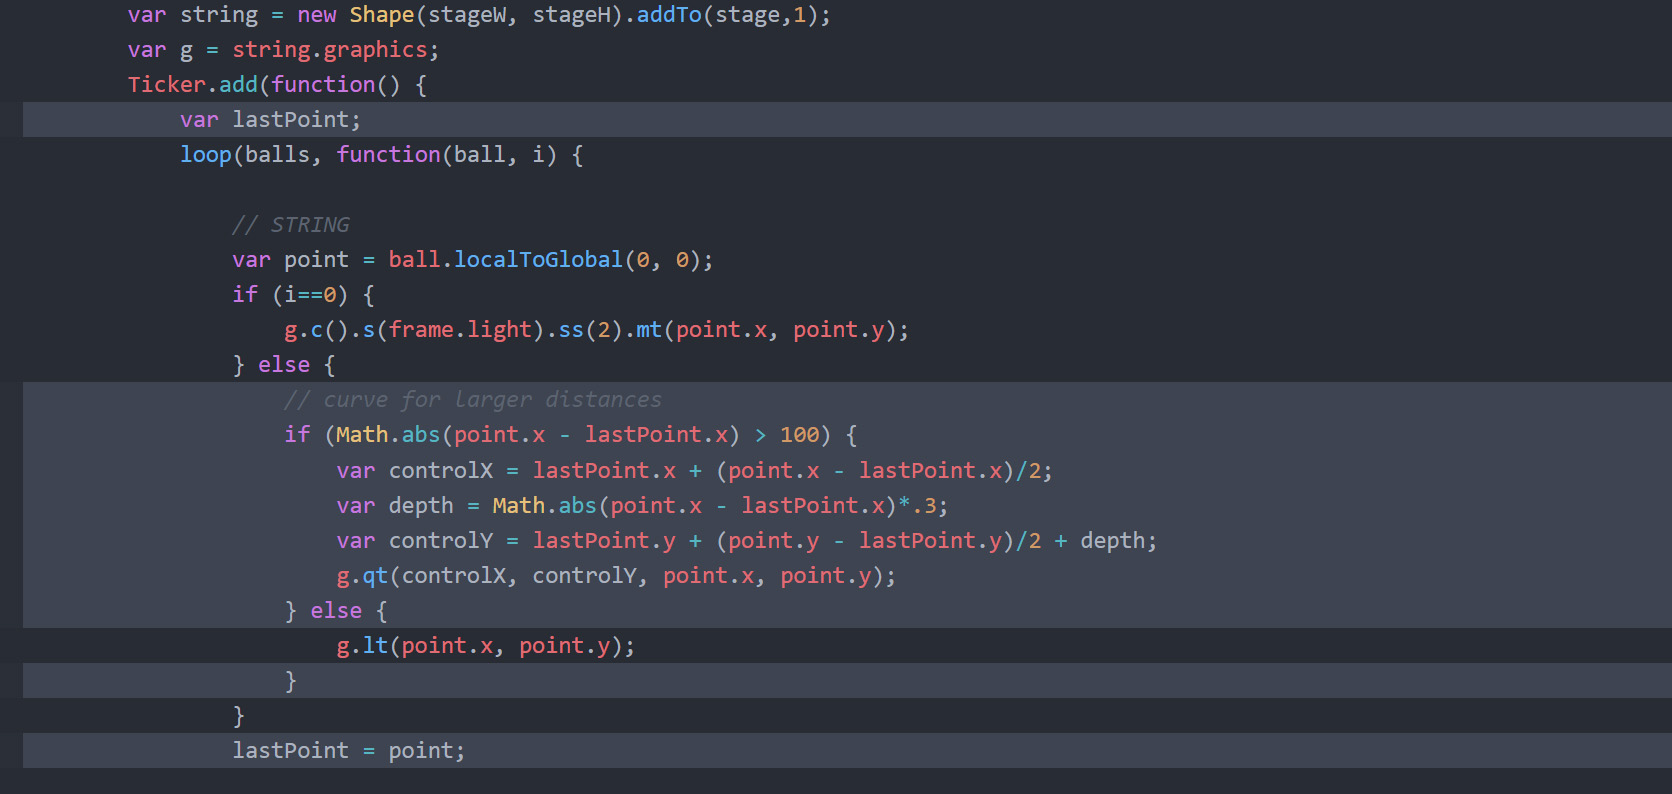Click 'stageH' in the Shape constructor

coord(572,15)
